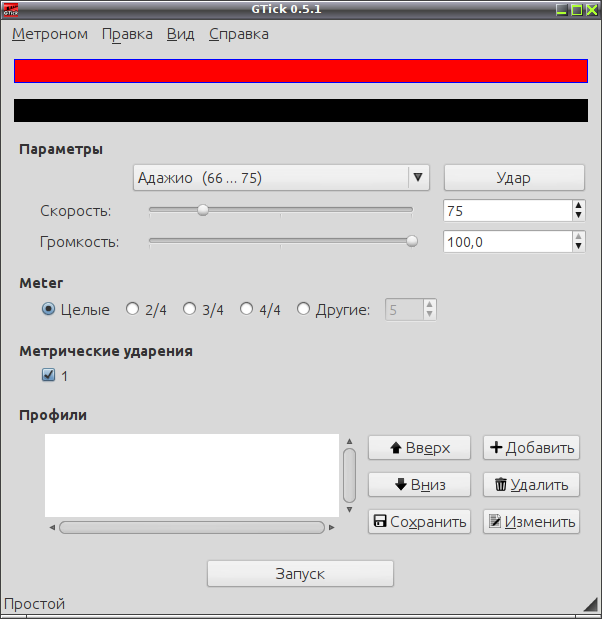Click the edit note icon on Изменить
Viewport: 602px width, 619px height.
click(495, 521)
